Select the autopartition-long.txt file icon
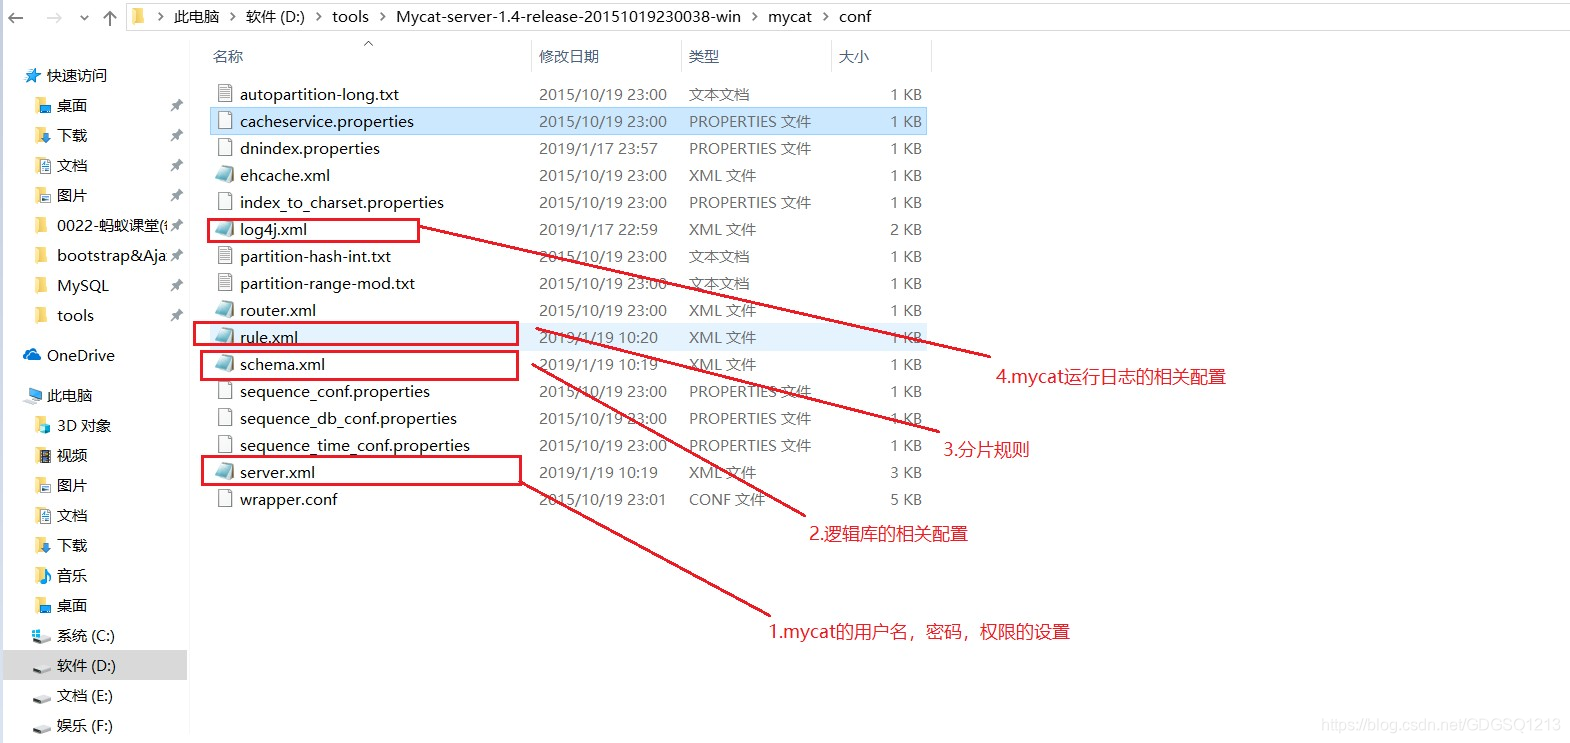This screenshot has height=743, width=1570. tap(225, 94)
